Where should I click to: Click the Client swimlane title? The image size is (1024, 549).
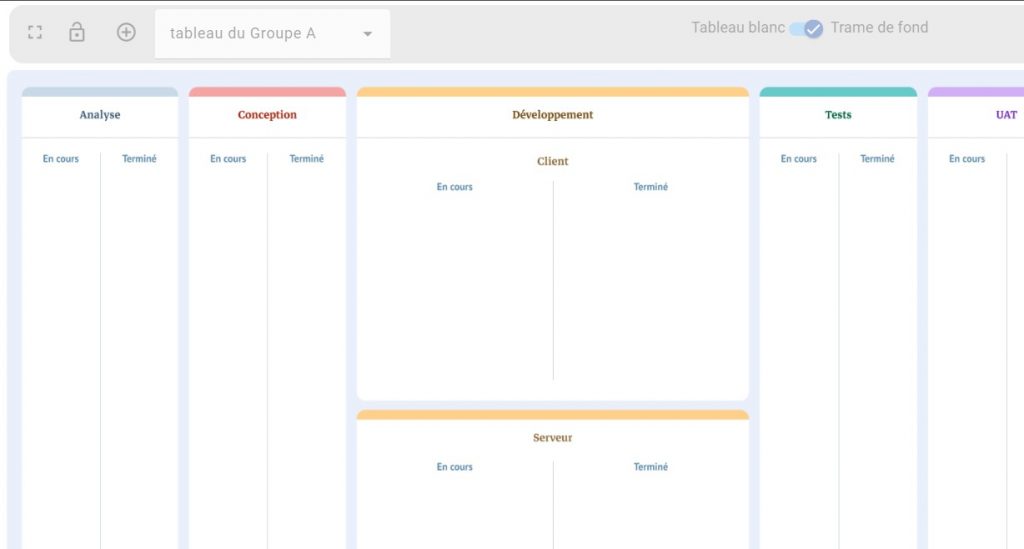(552, 161)
